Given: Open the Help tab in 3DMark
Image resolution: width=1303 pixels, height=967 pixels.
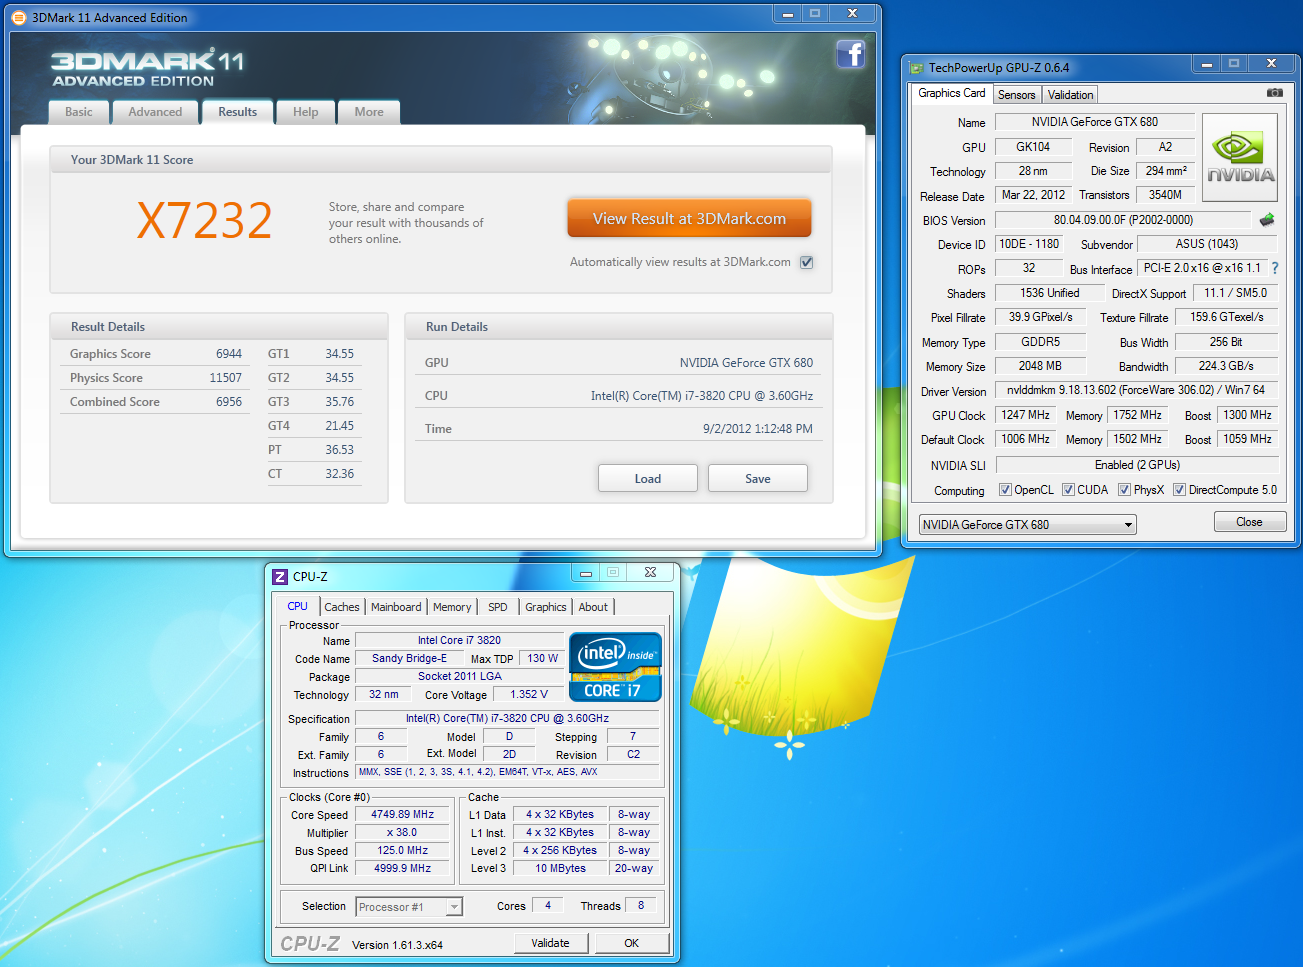Looking at the screenshot, I should (305, 112).
